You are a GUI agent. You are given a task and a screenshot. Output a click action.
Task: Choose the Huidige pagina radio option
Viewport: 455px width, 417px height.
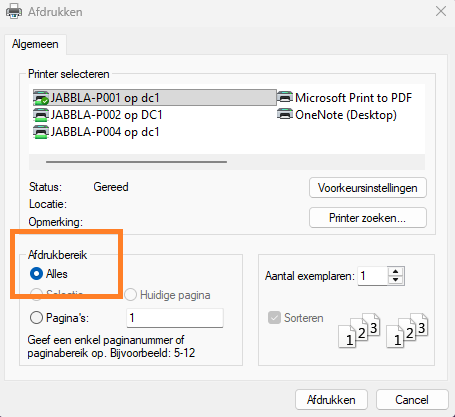tap(130, 295)
